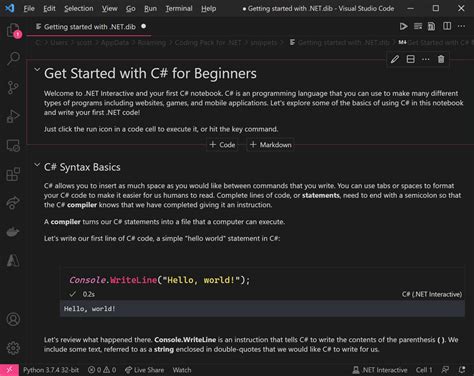The height and width of the screenshot is (376, 474).
Task: Open the Manage gear icon
Action: [x=13, y=348]
